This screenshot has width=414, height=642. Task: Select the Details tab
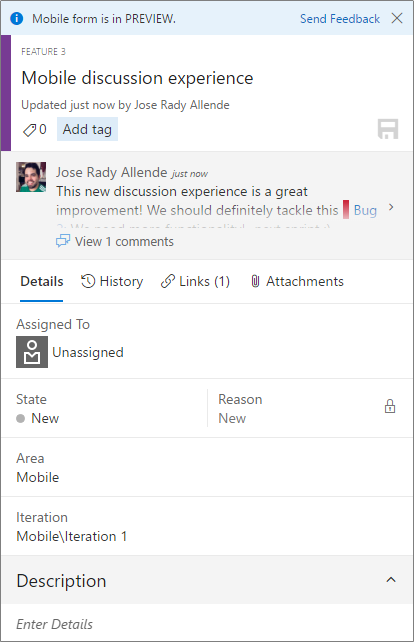(42, 281)
